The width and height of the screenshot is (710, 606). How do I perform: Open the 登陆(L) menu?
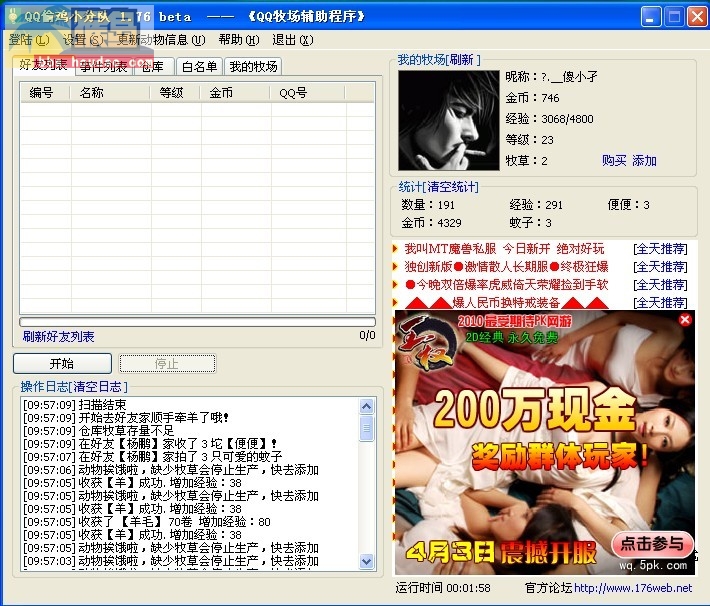(29, 40)
